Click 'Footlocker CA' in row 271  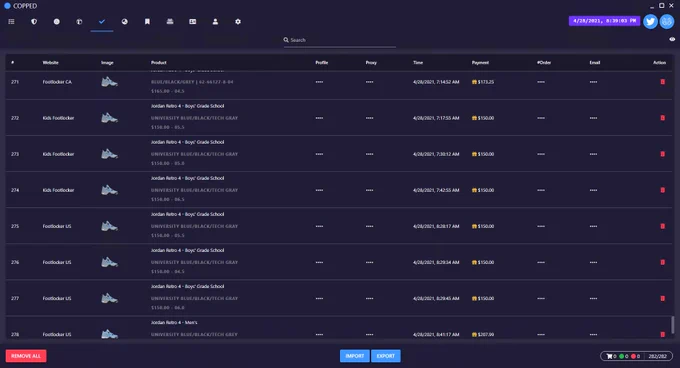click(57, 82)
